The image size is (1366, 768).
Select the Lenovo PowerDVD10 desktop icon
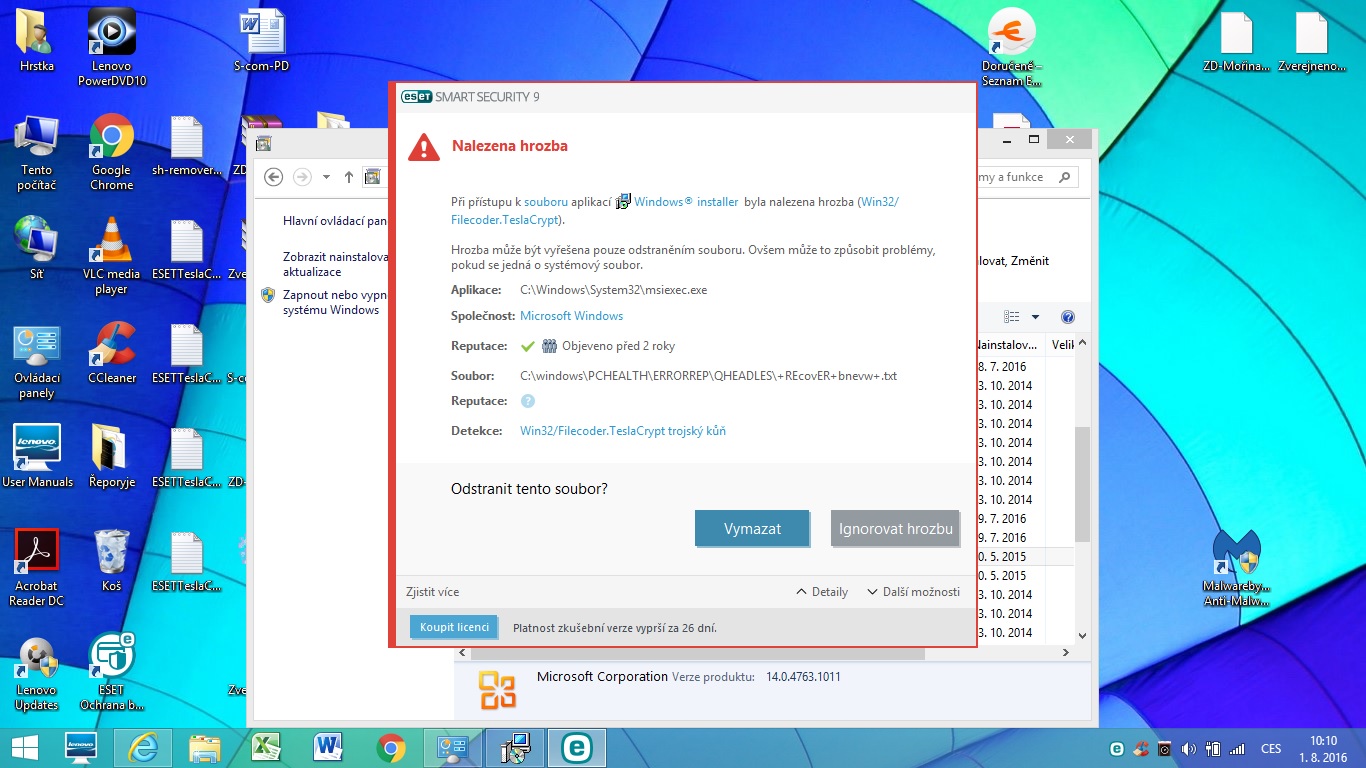112,48
